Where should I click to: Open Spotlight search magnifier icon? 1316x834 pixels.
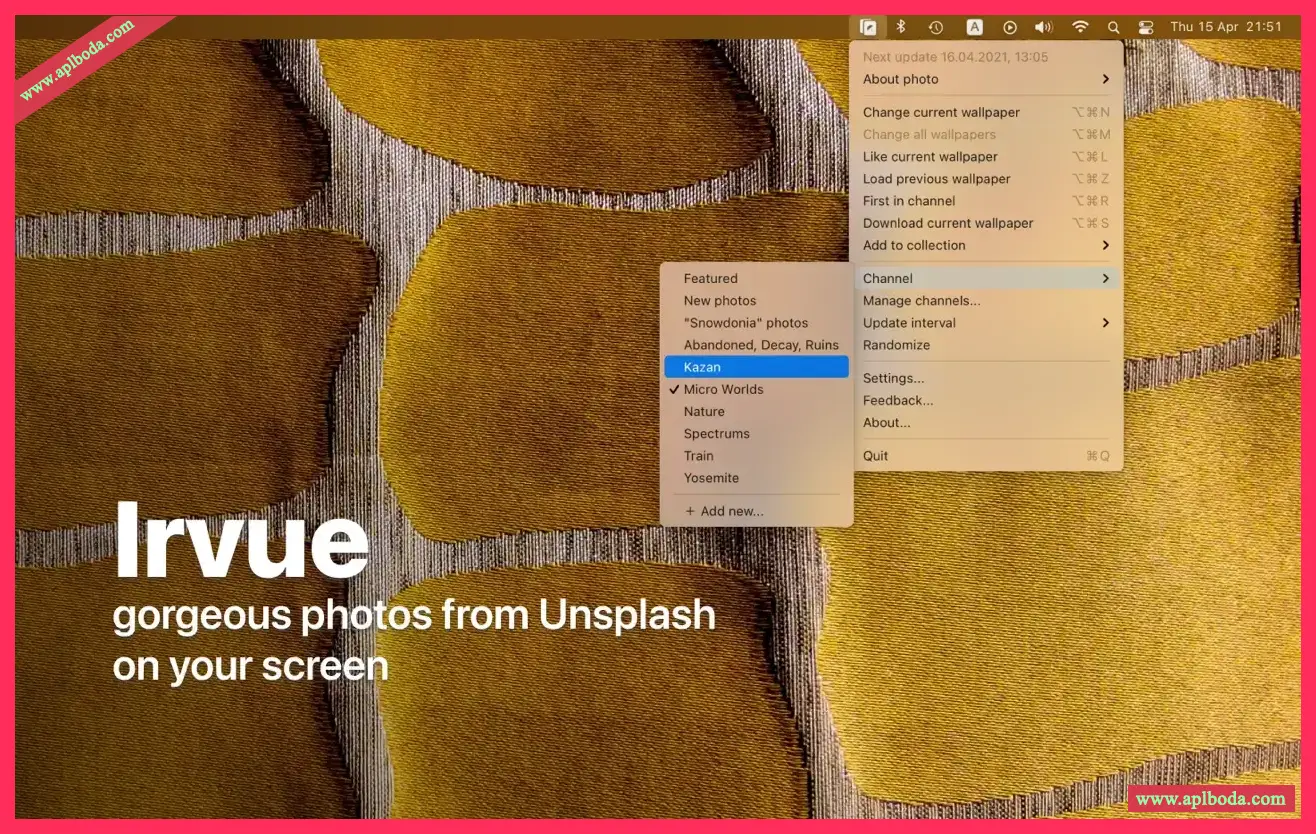point(1113,28)
